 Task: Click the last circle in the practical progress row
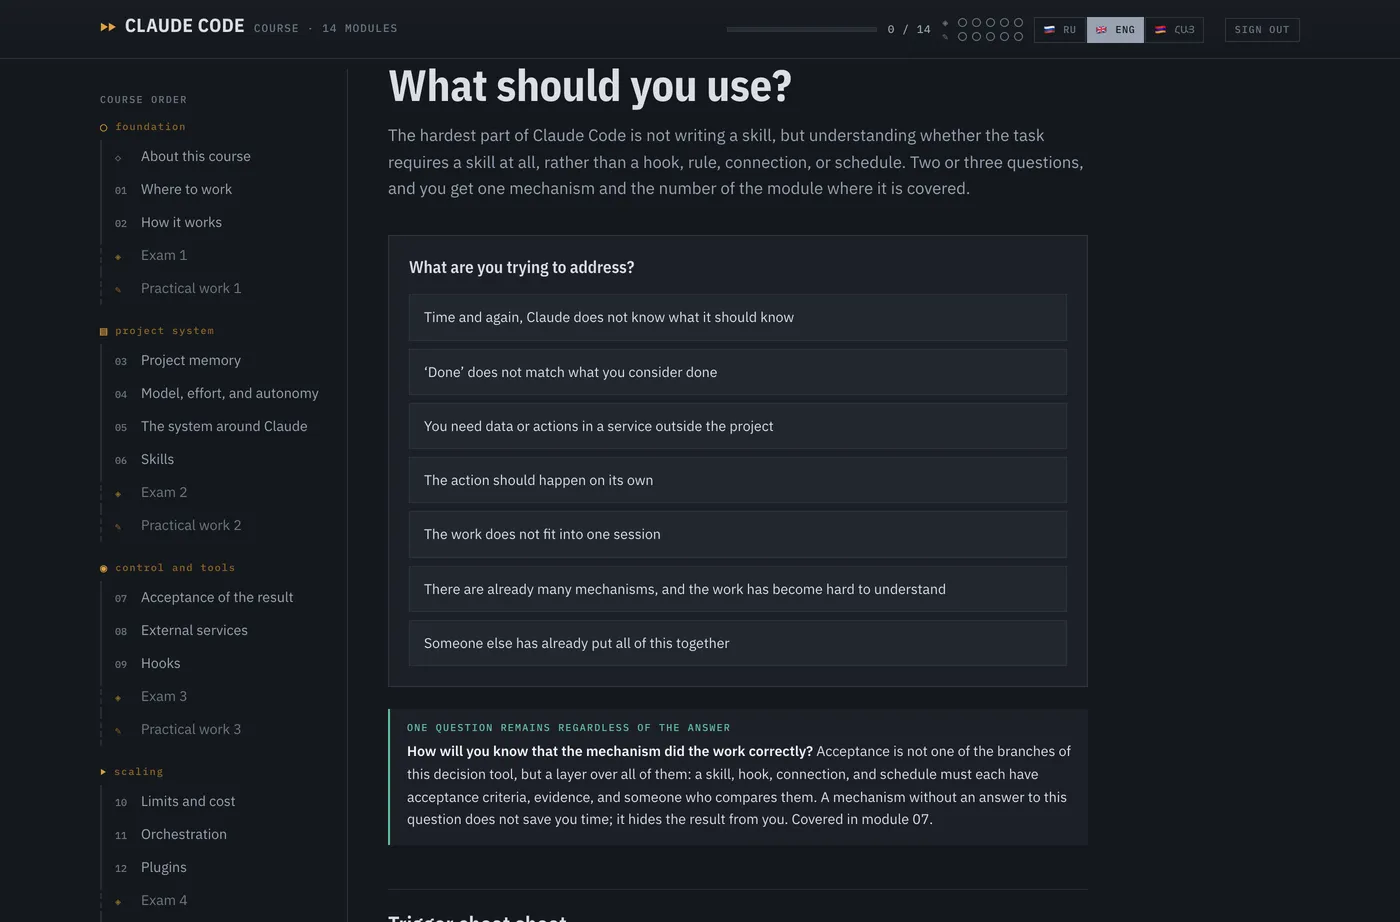click(x=1019, y=37)
